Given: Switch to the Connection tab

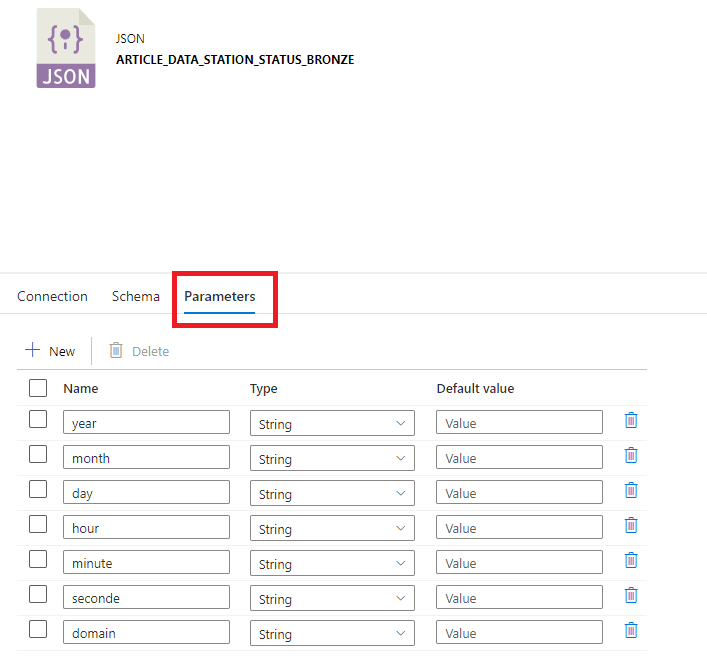Looking at the screenshot, I should pyautogui.click(x=52, y=296).
